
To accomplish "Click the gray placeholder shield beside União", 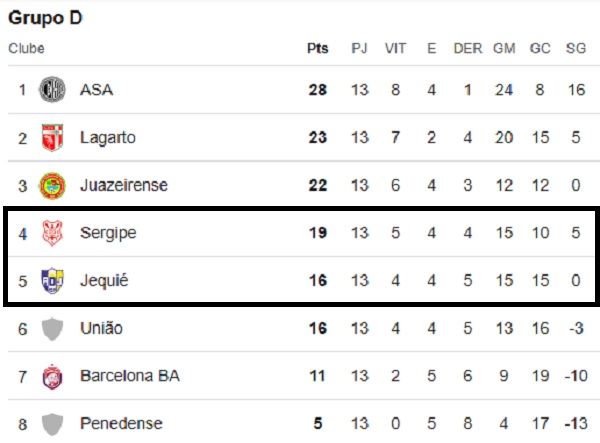I will click(x=52, y=329).
